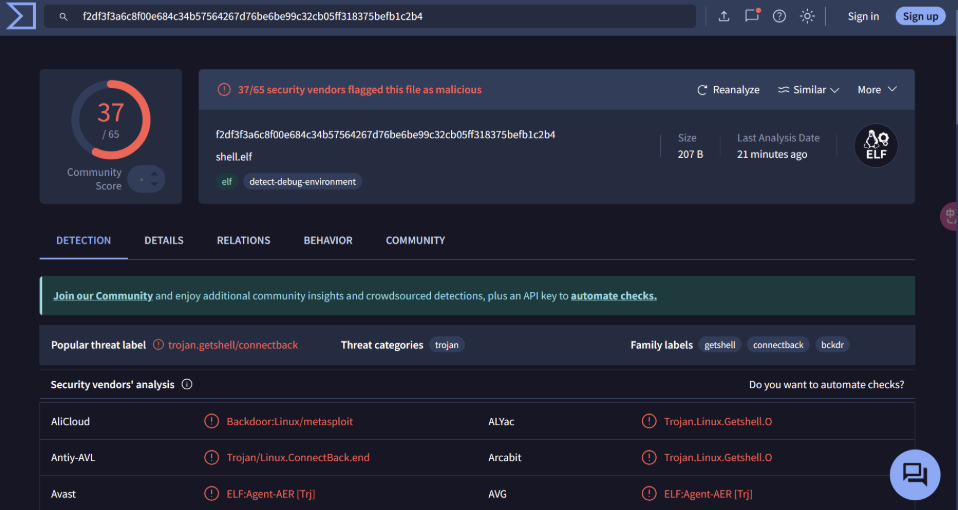The width and height of the screenshot is (958, 510).
Task: Toggle the light/dark theme sun icon
Action: click(807, 16)
